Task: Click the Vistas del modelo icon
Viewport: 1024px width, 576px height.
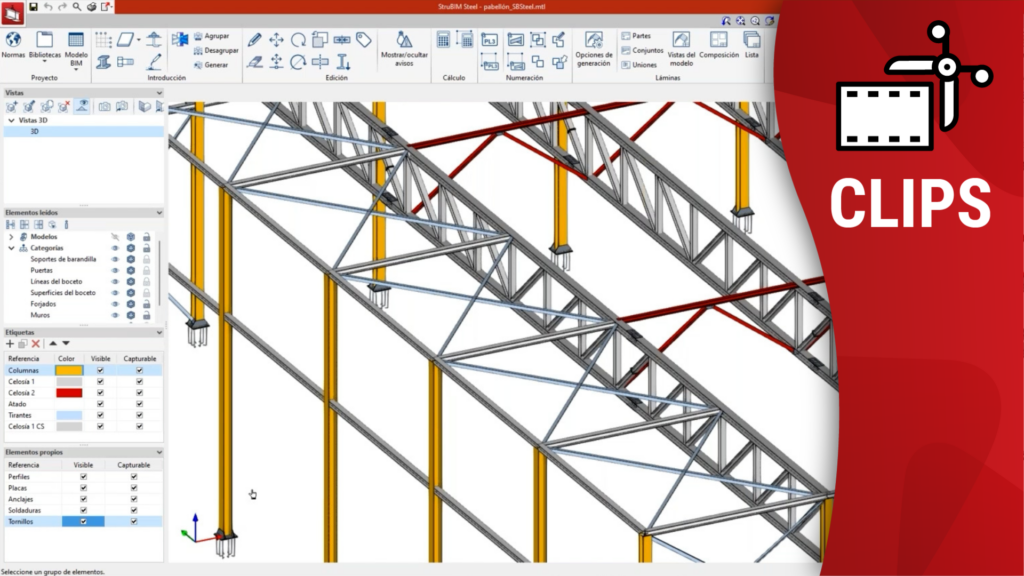Action: (680, 47)
